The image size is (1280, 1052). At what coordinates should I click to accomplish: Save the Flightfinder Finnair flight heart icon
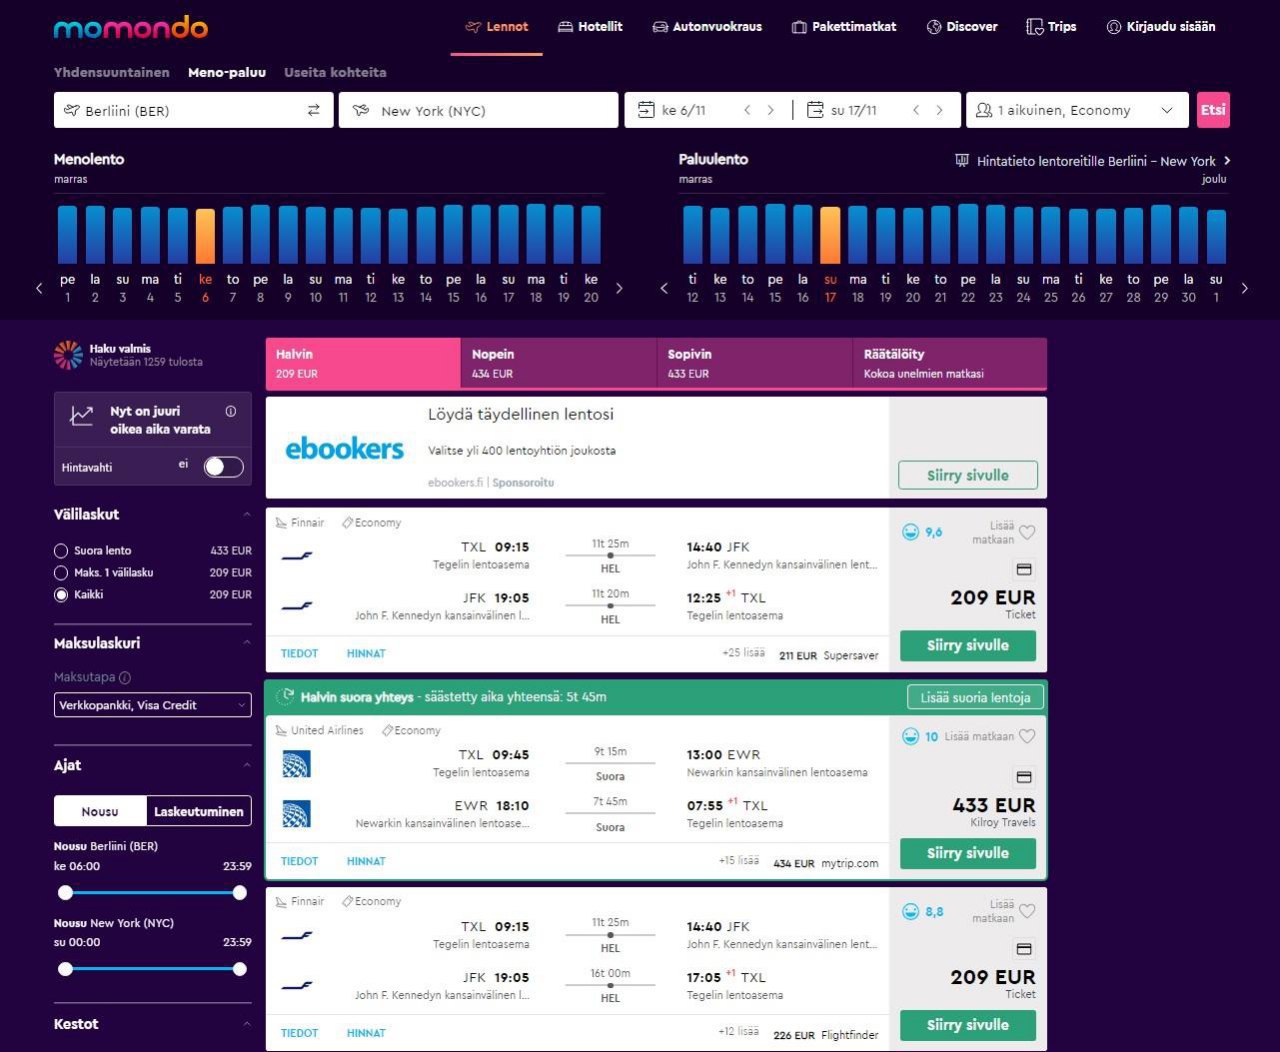pos(1027,911)
